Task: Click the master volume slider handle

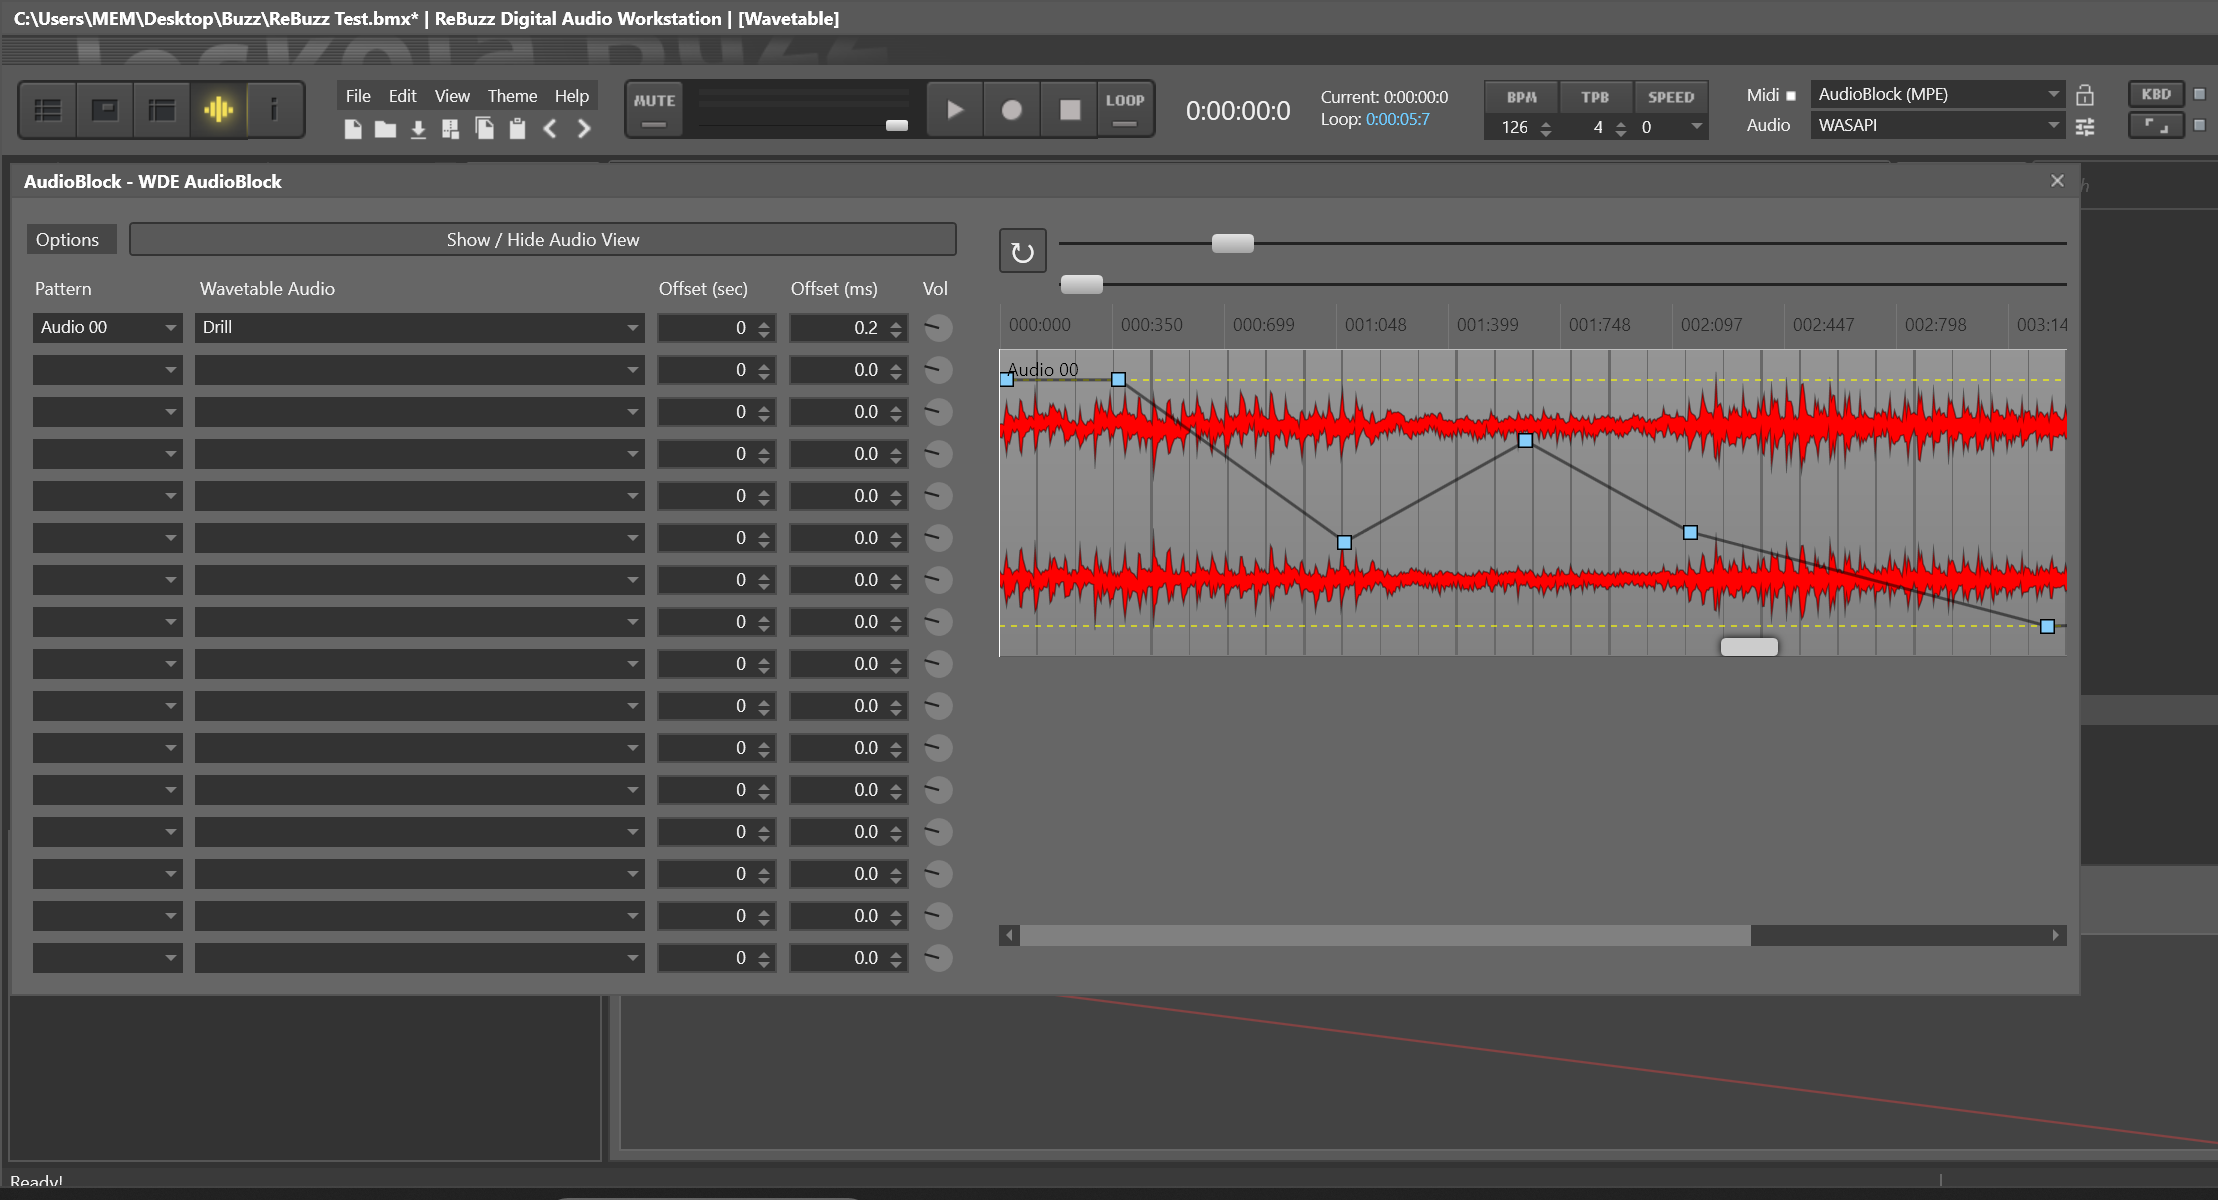Action: (897, 125)
